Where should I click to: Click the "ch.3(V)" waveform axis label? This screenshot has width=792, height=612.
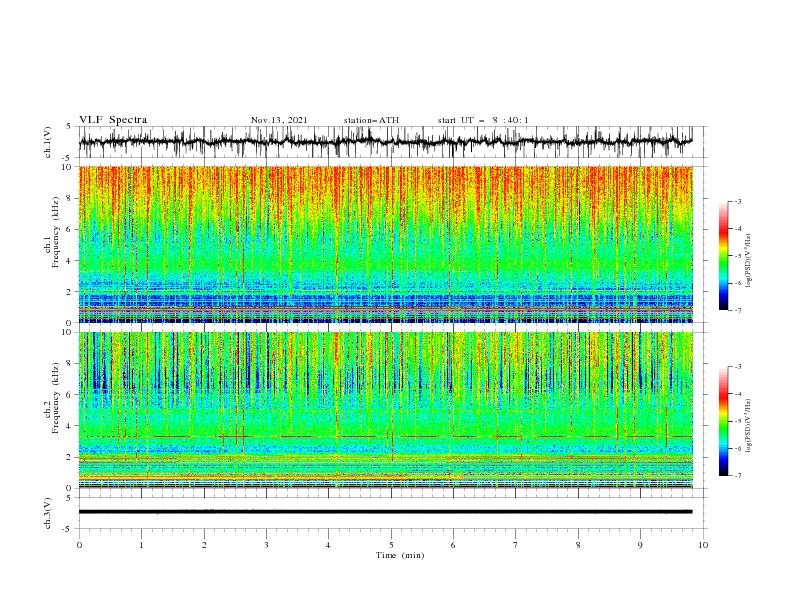click(x=48, y=513)
